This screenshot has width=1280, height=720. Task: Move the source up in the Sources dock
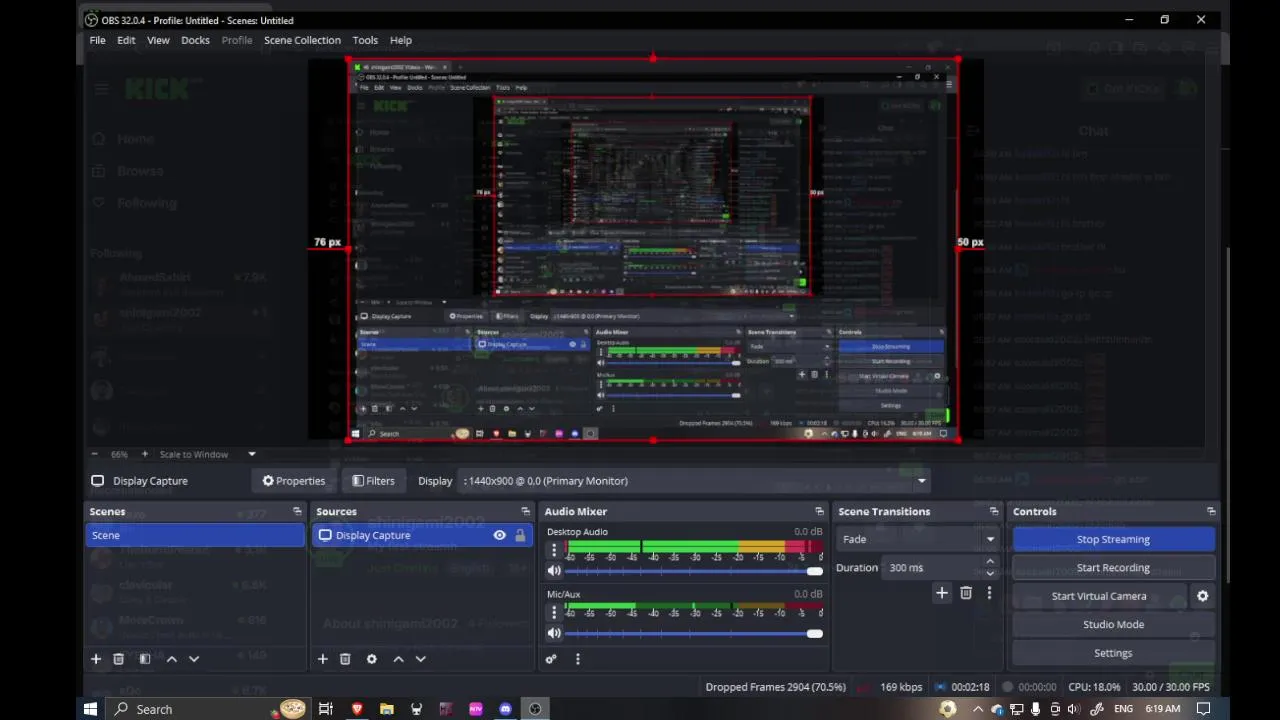click(398, 659)
